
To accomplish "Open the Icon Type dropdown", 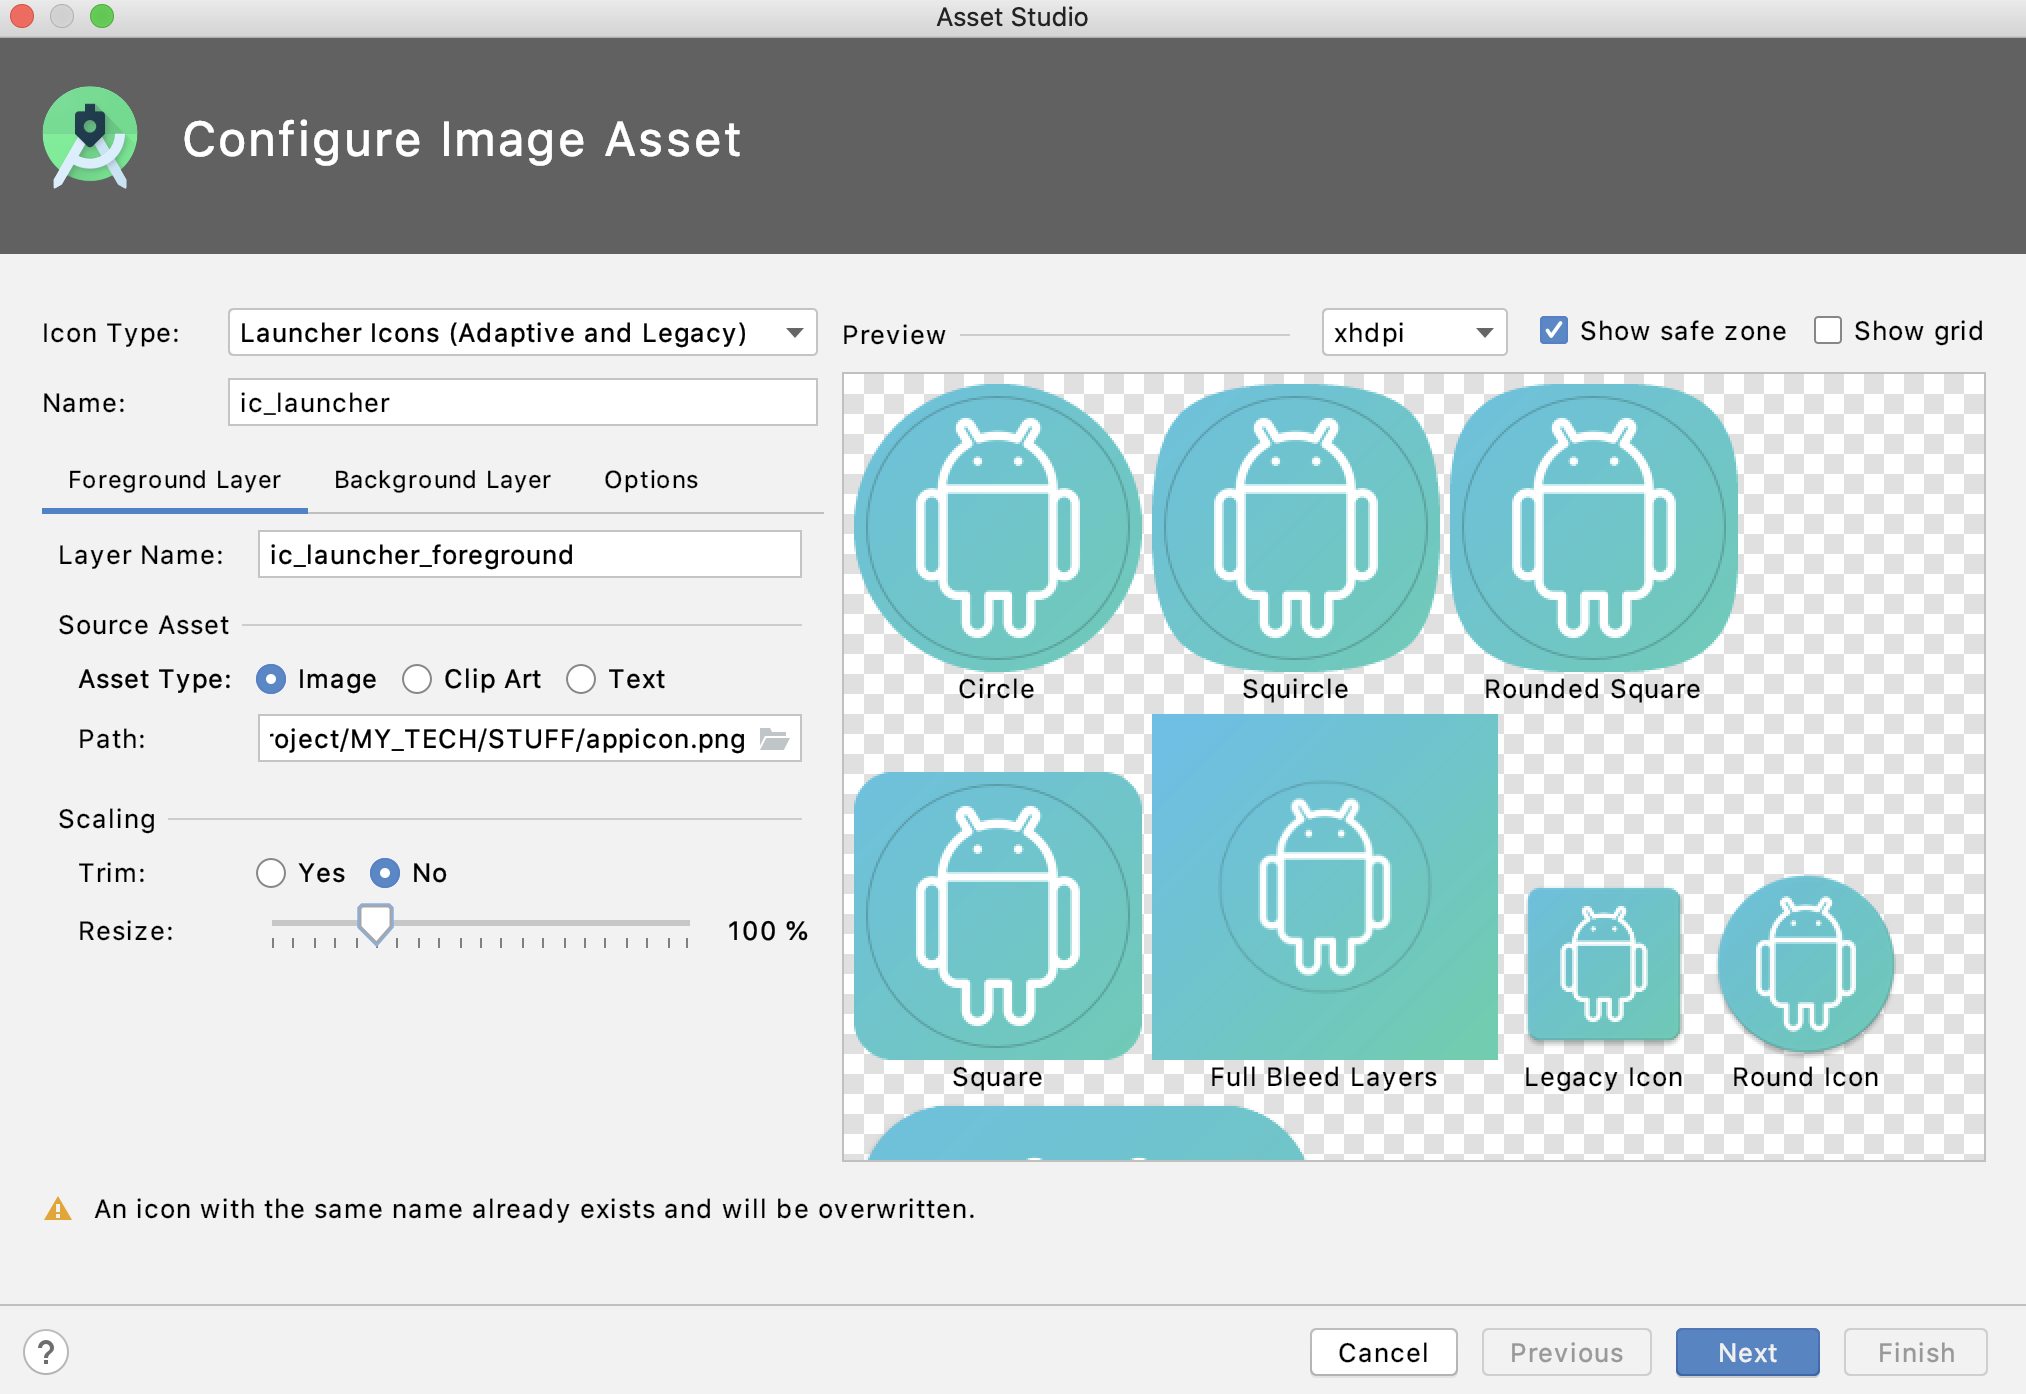I will click(x=522, y=332).
